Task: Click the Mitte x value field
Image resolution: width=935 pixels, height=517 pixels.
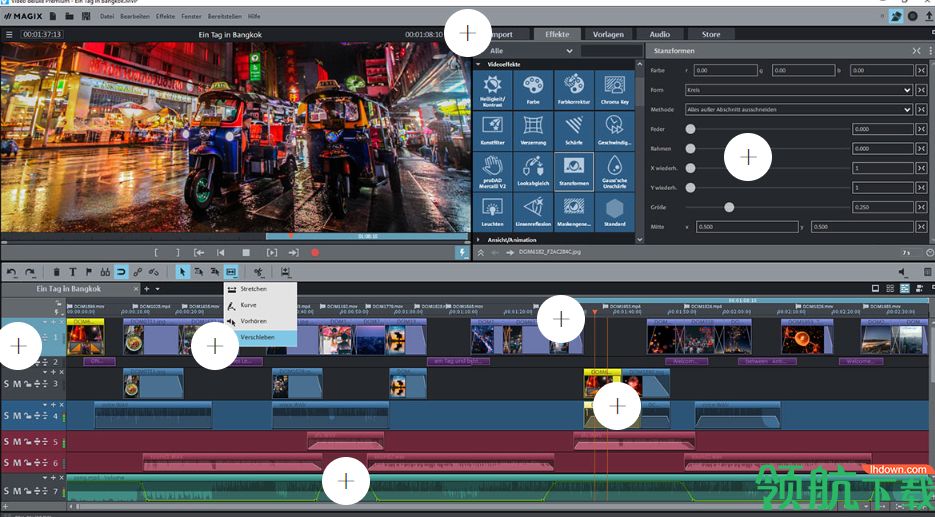Action: pos(747,227)
